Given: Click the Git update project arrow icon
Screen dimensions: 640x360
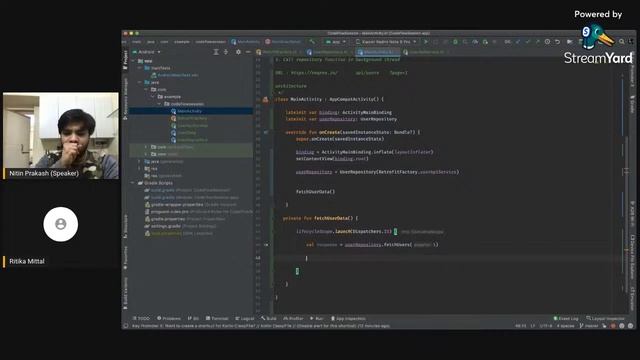Looking at the screenshot, I should point(518,42).
